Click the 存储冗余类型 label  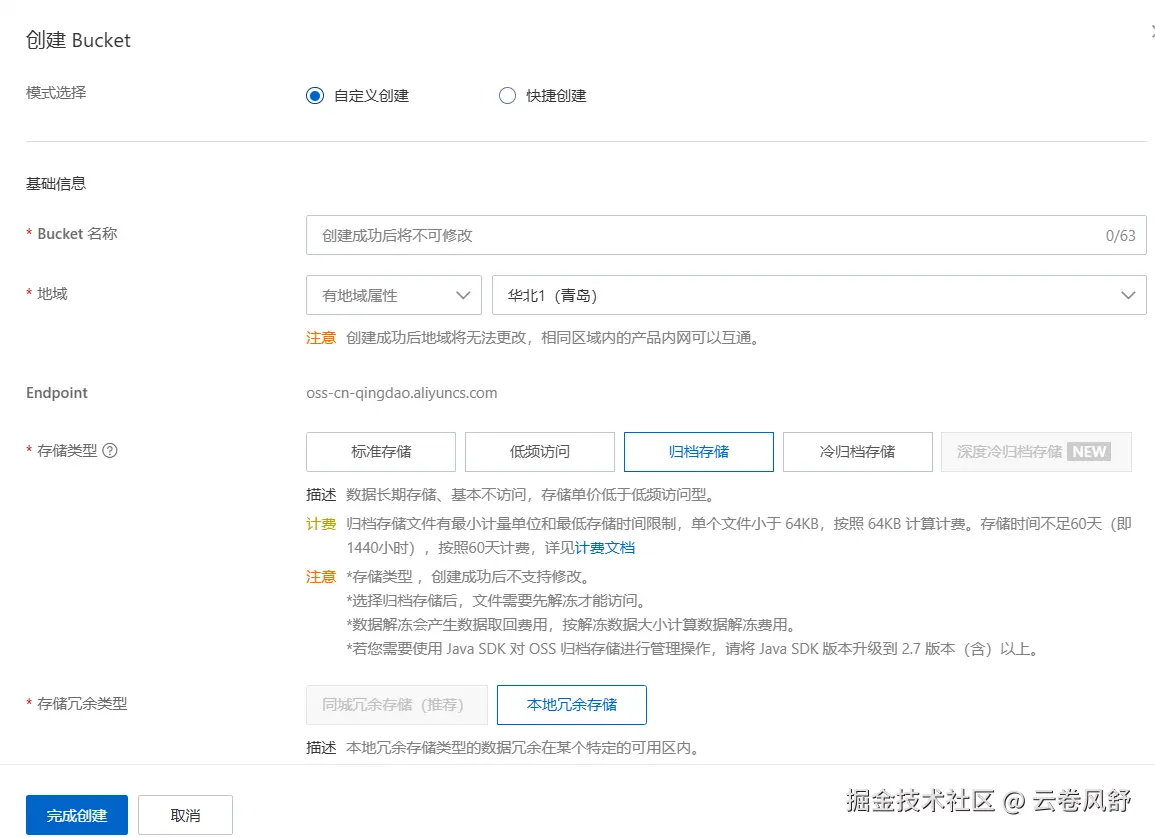82,704
